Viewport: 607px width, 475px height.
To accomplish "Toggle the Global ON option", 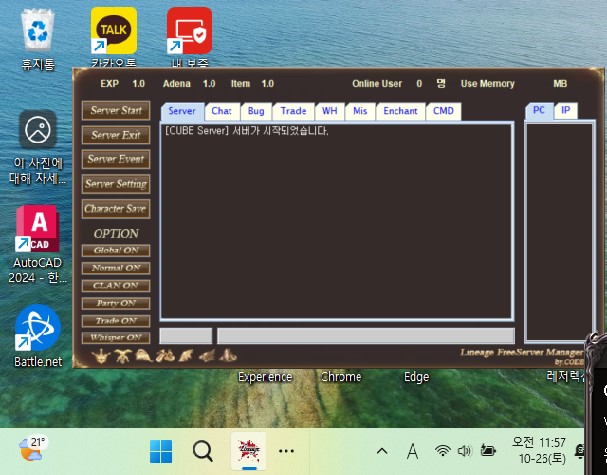I will 116,250.
